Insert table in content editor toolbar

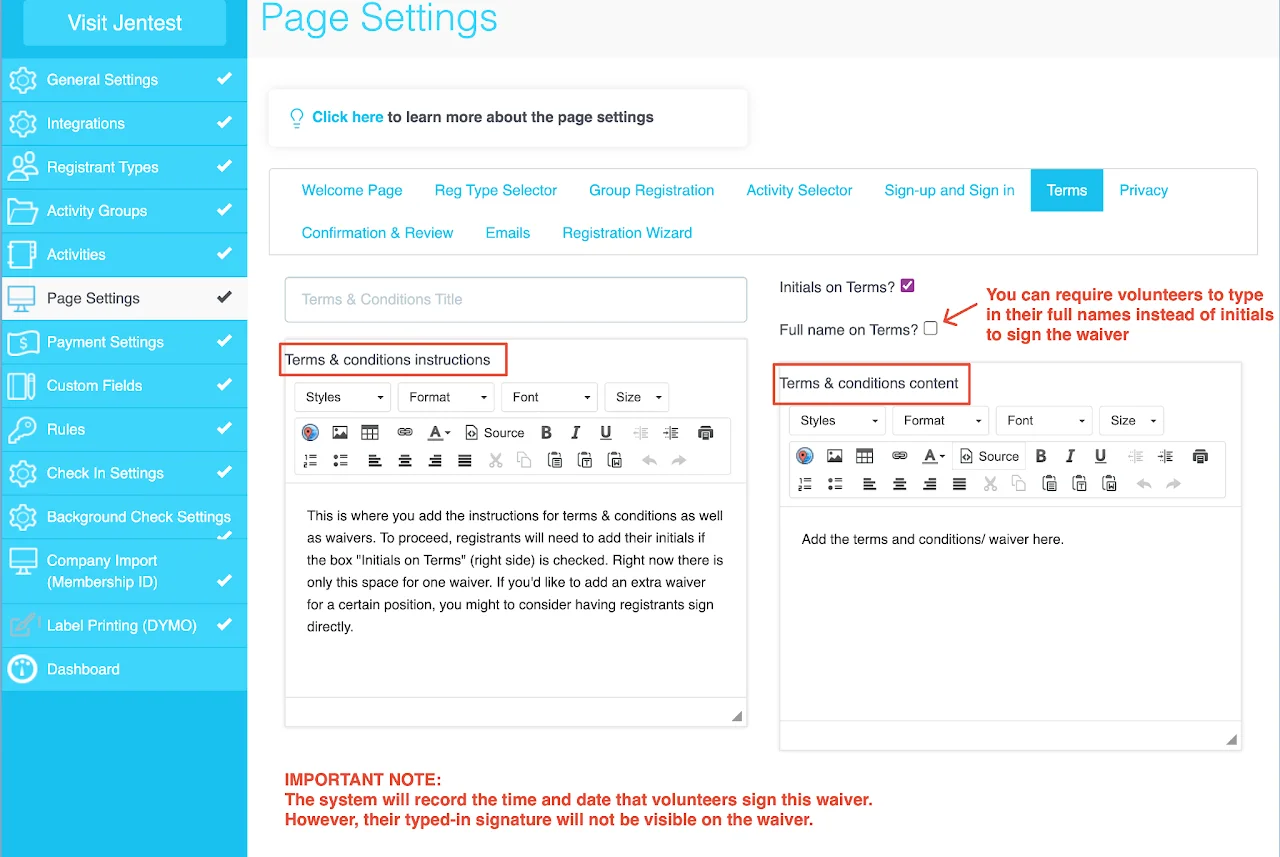(x=865, y=456)
